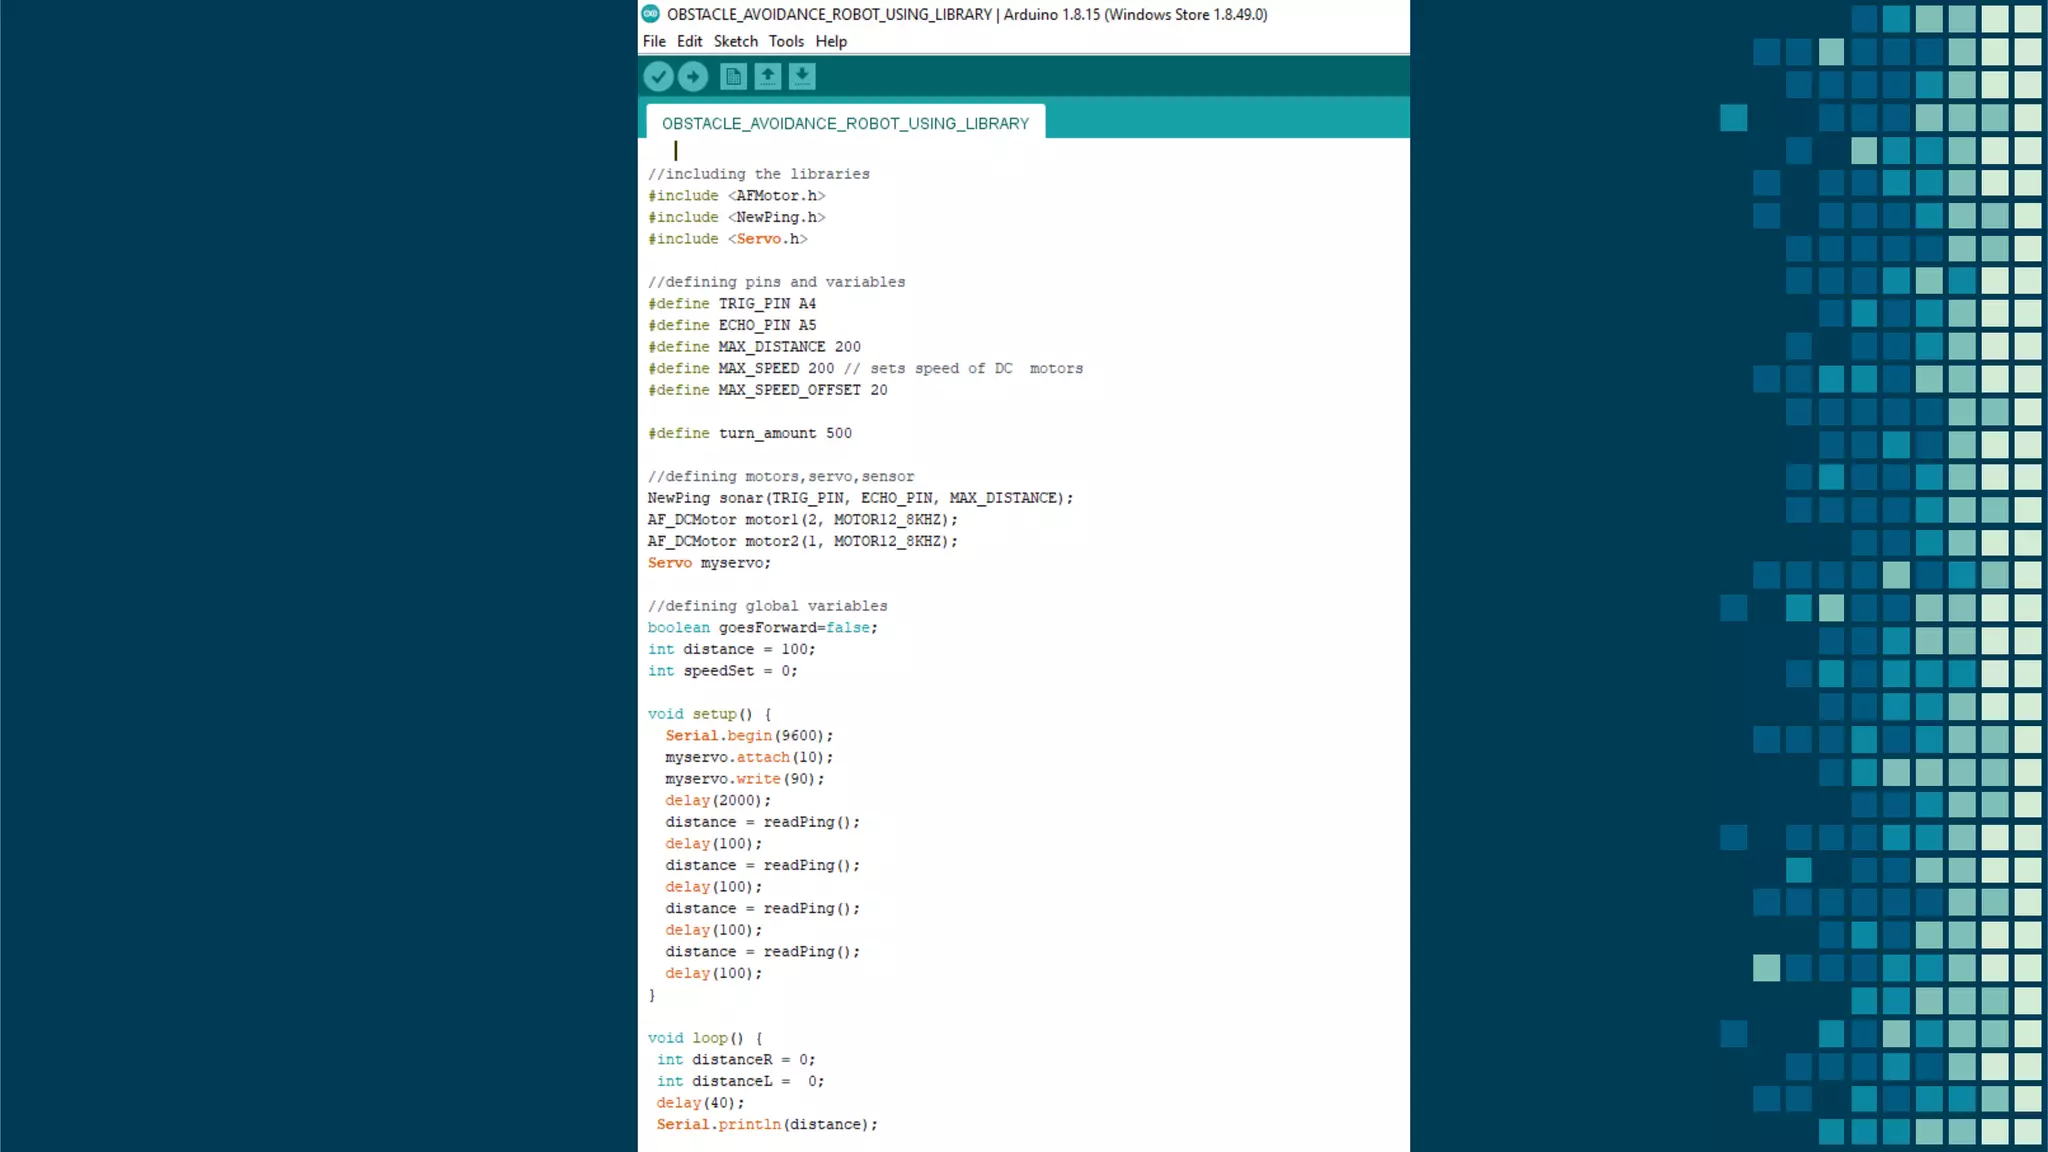Click the Arduino logo in title bar
This screenshot has height=1152, width=2048.
(651, 14)
